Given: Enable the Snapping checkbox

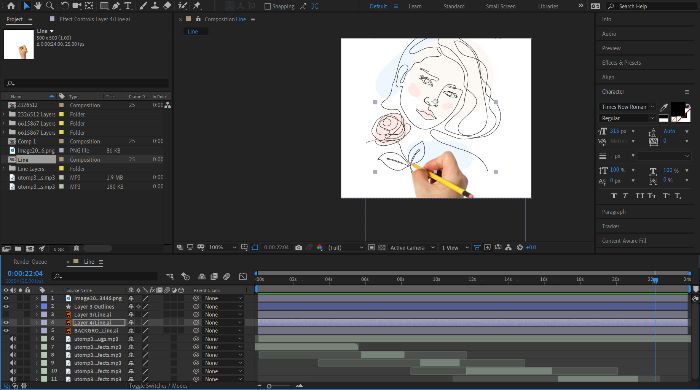Looking at the screenshot, I should (x=267, y=6).
